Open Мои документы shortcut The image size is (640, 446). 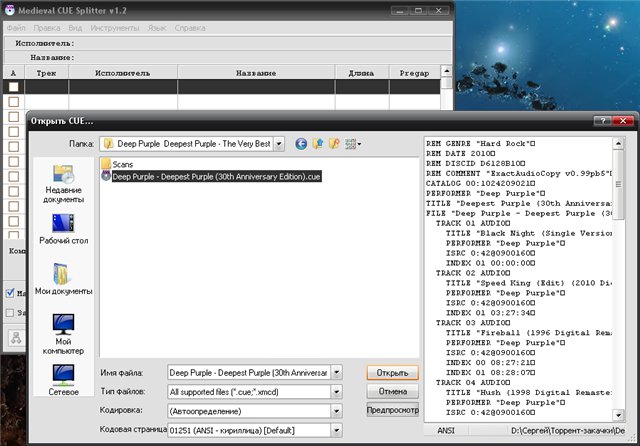tap(63, 280)
